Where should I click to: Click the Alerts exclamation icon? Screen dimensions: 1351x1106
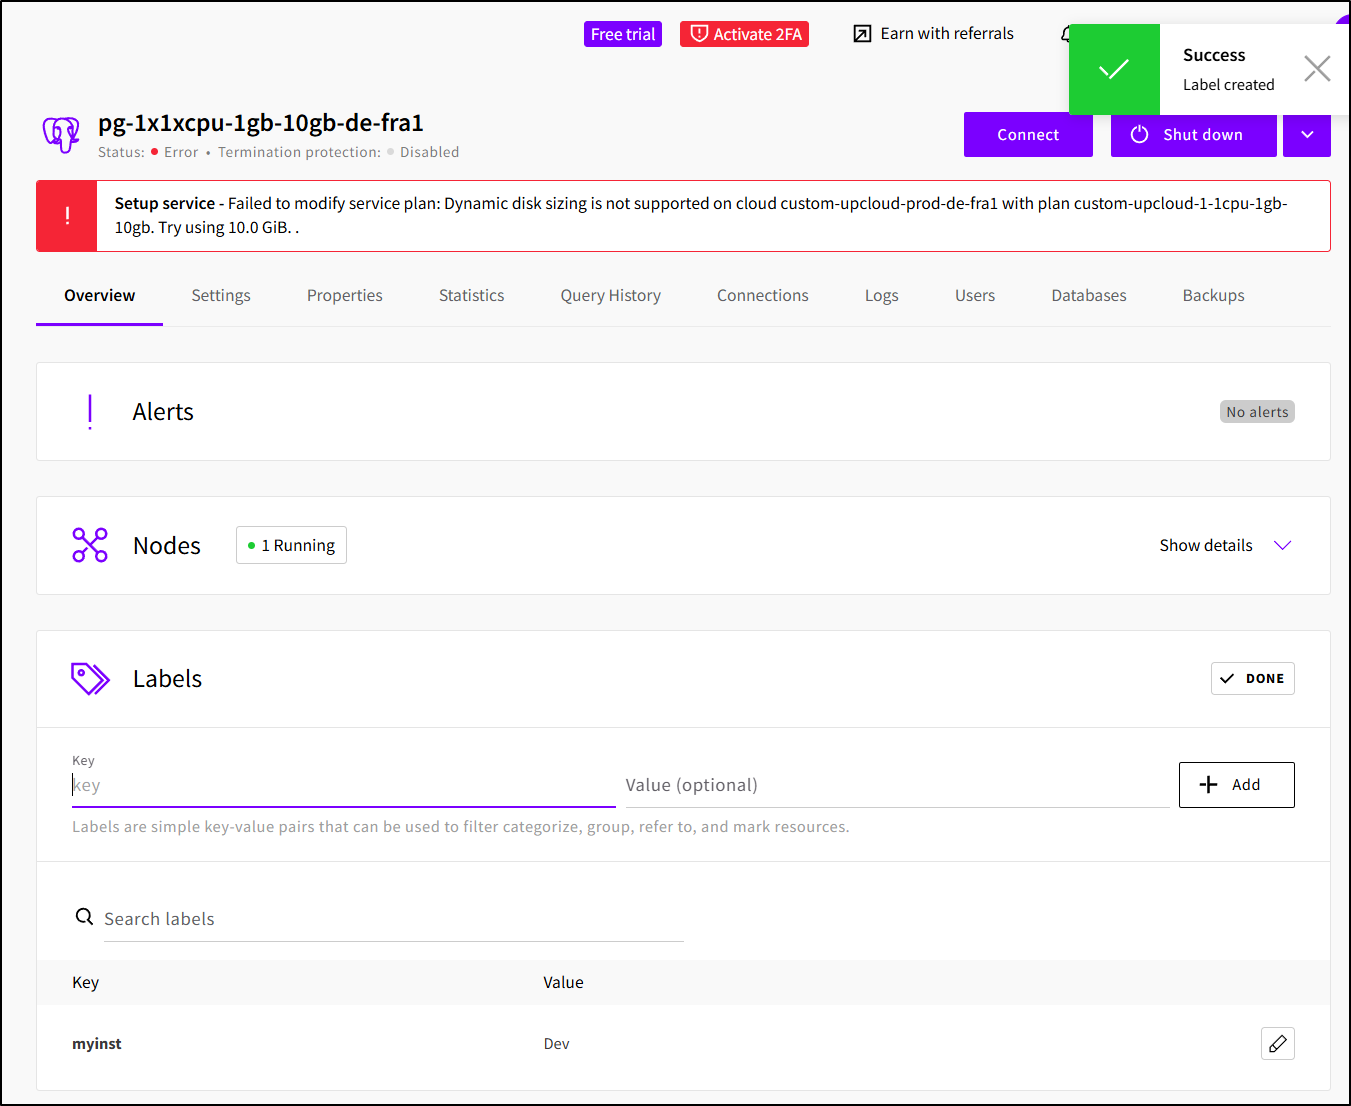(90, 412)
